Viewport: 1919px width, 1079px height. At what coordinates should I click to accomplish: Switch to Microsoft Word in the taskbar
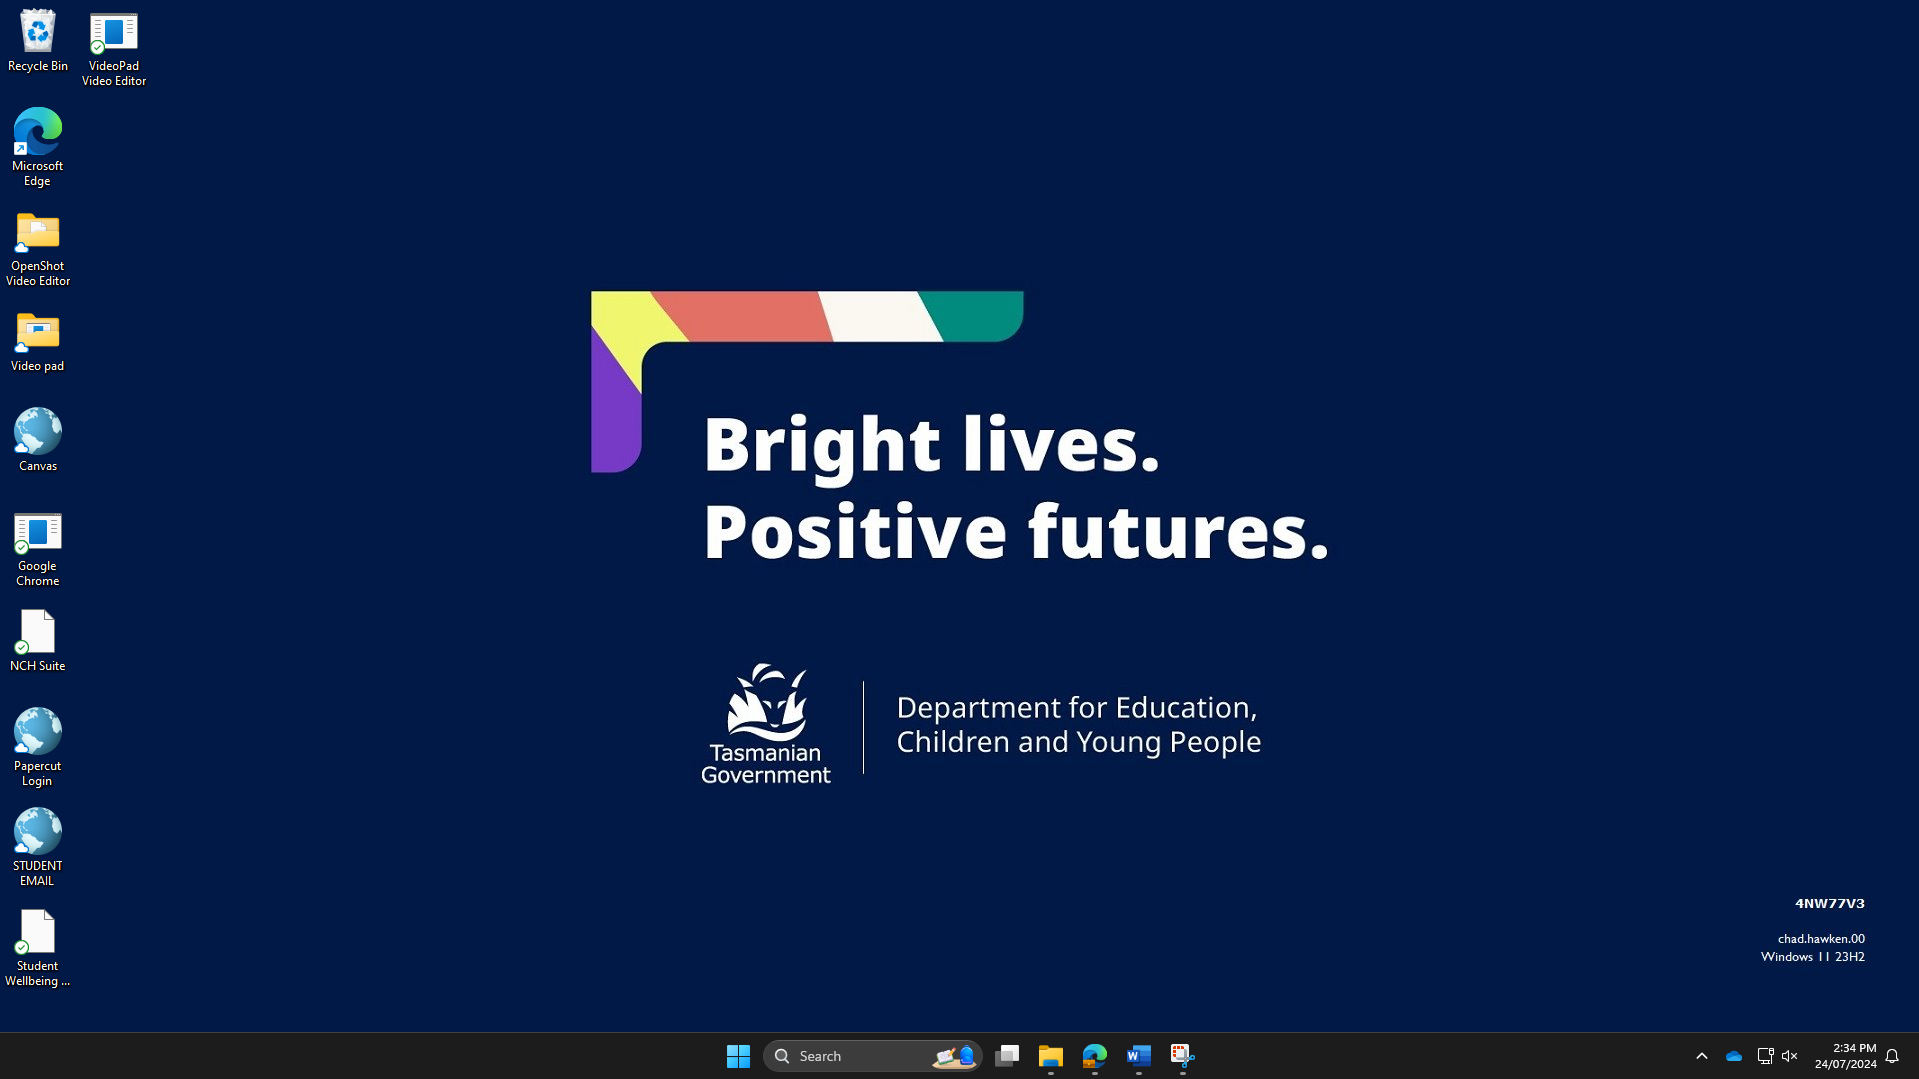1139,1056
